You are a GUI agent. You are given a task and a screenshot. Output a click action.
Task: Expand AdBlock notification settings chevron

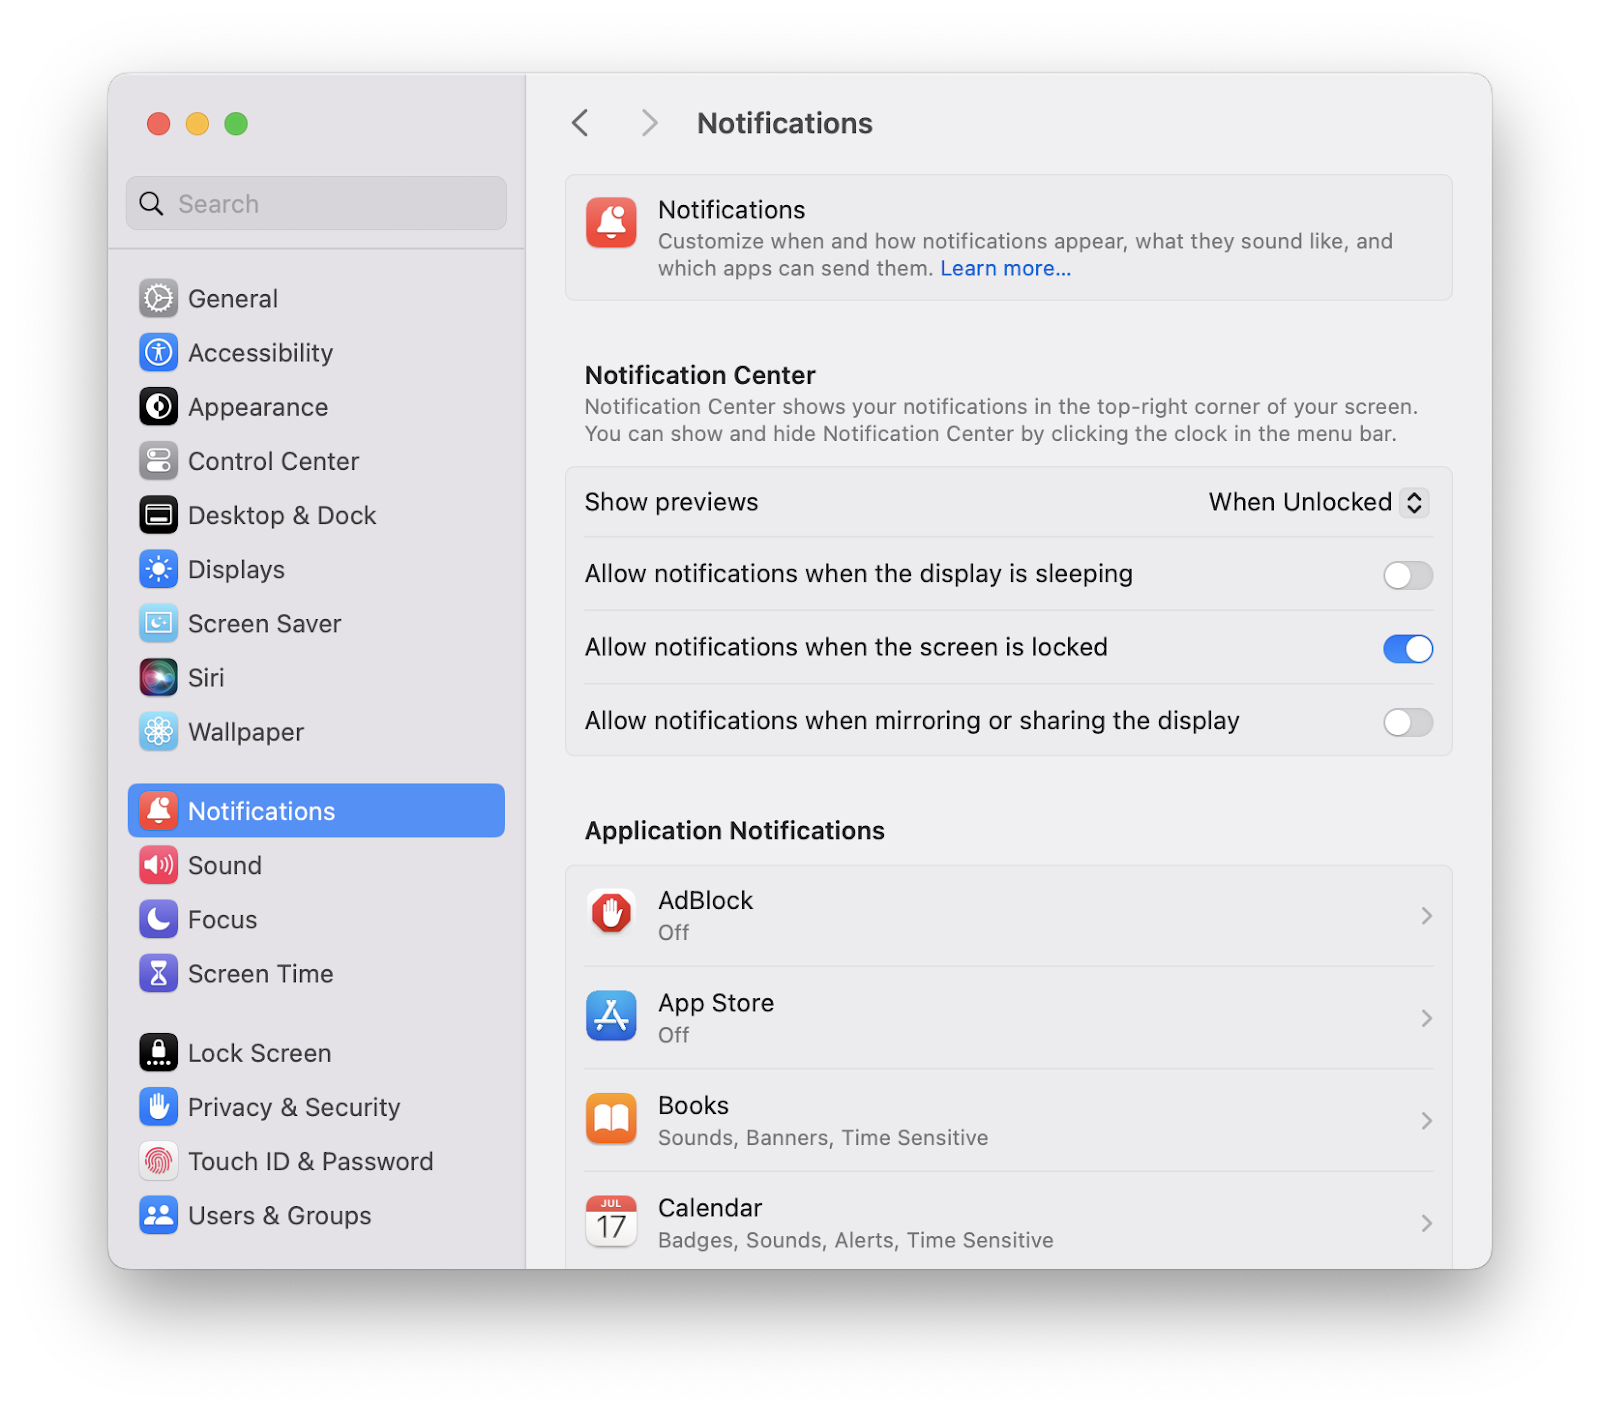point(1427,916)
